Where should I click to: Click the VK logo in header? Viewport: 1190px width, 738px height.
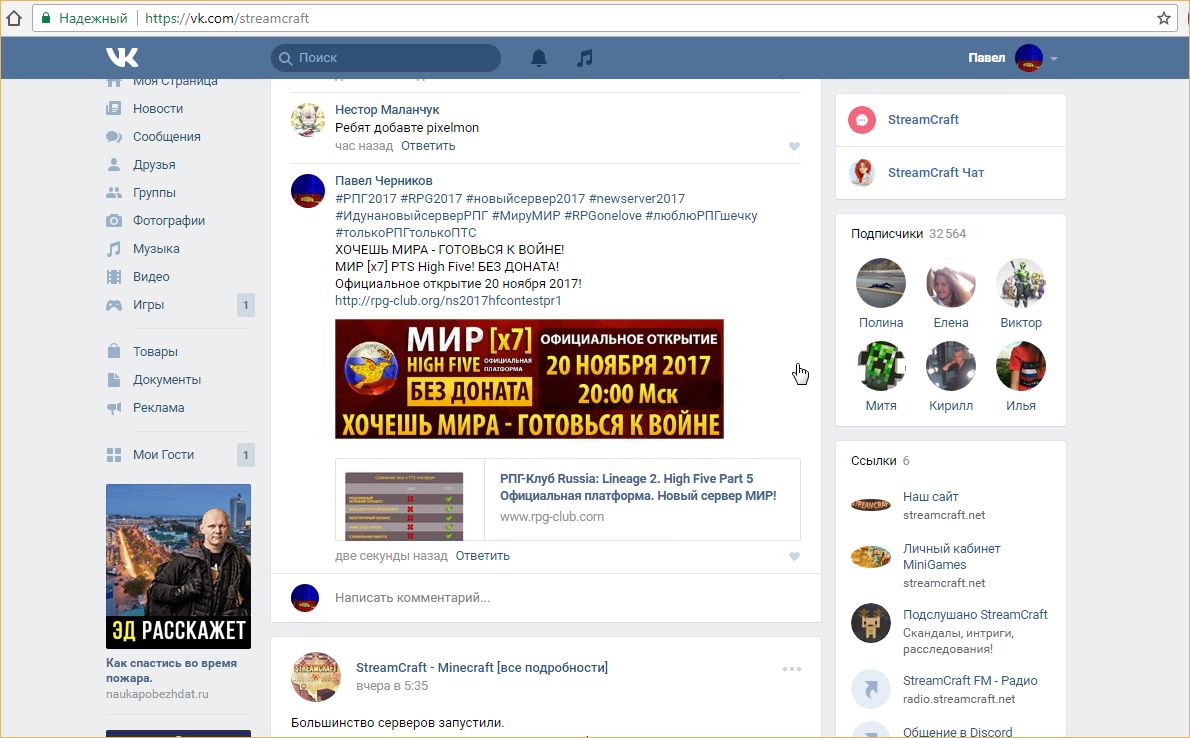122,57
